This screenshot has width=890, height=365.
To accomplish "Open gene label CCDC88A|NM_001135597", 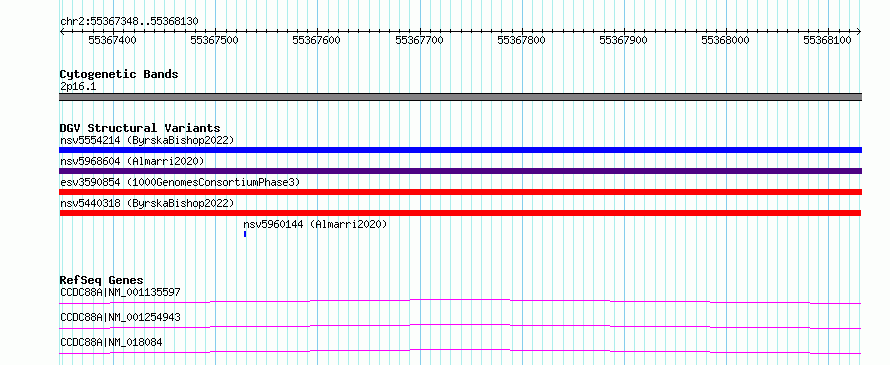I will pyautogui.click(x=120, y=292).
